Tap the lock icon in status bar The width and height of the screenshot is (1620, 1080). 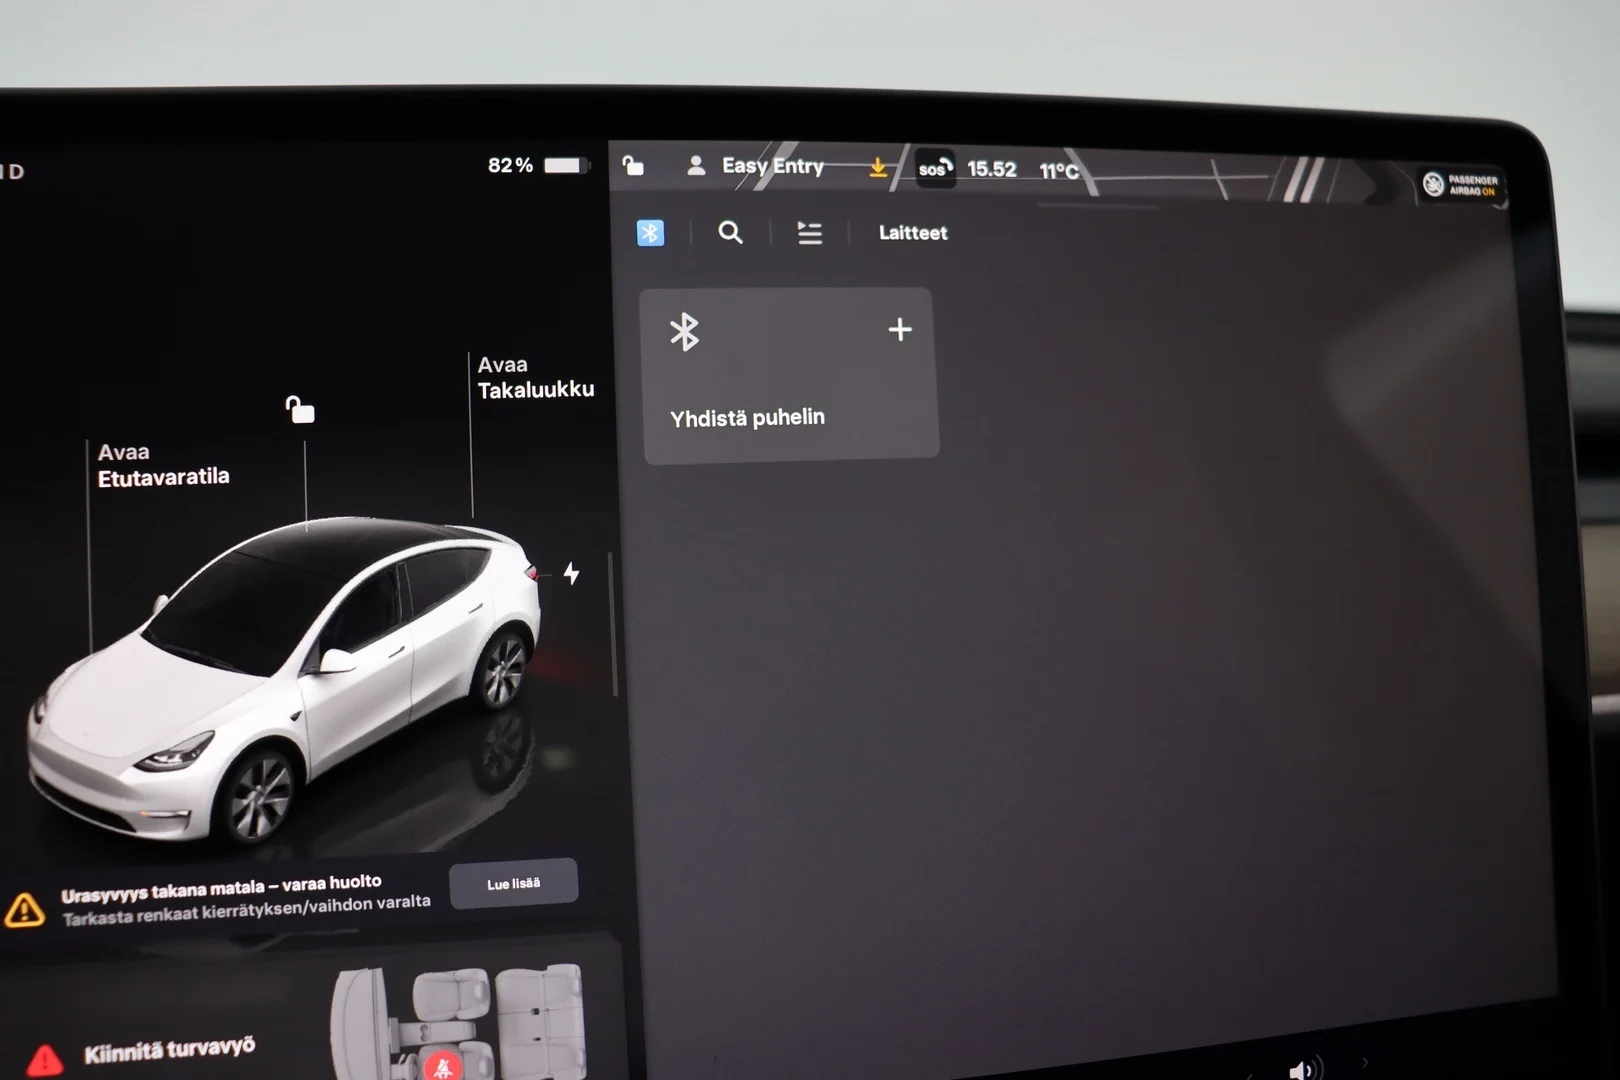click(633, 165)
